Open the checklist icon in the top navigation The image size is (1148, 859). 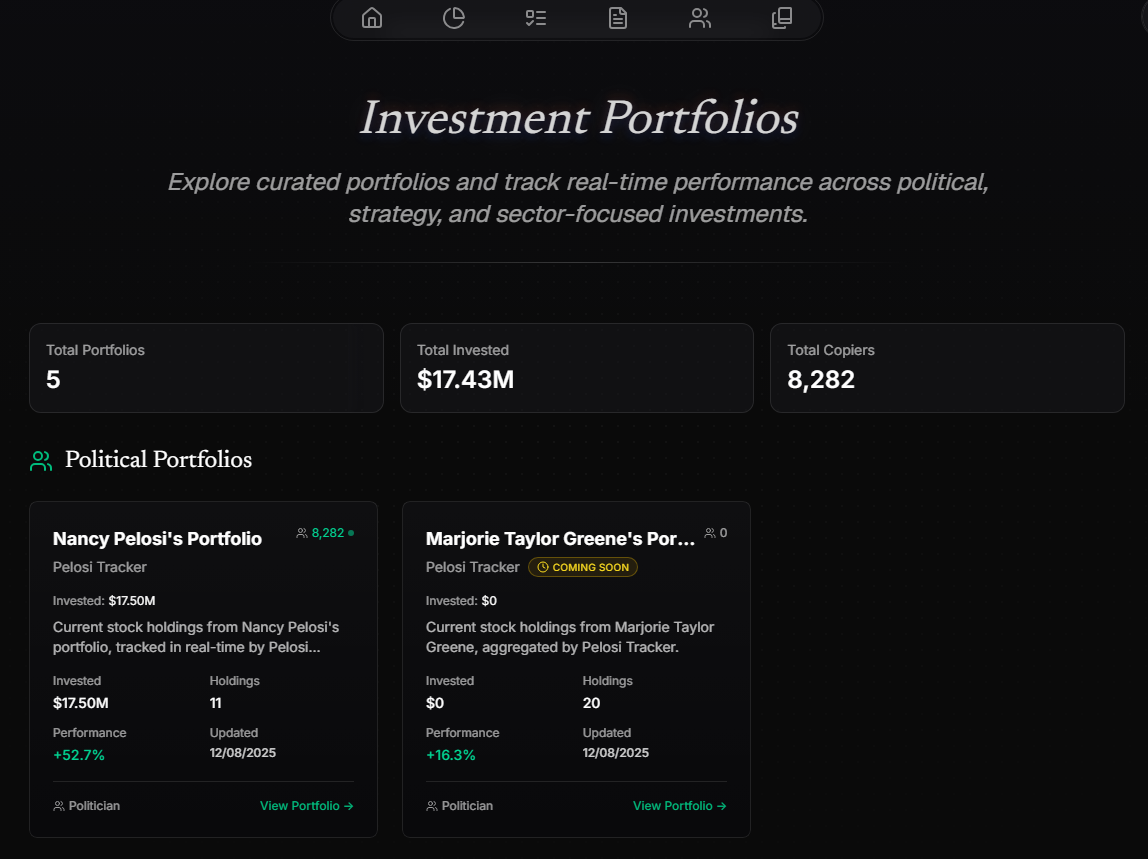click(x=535, y=18)
